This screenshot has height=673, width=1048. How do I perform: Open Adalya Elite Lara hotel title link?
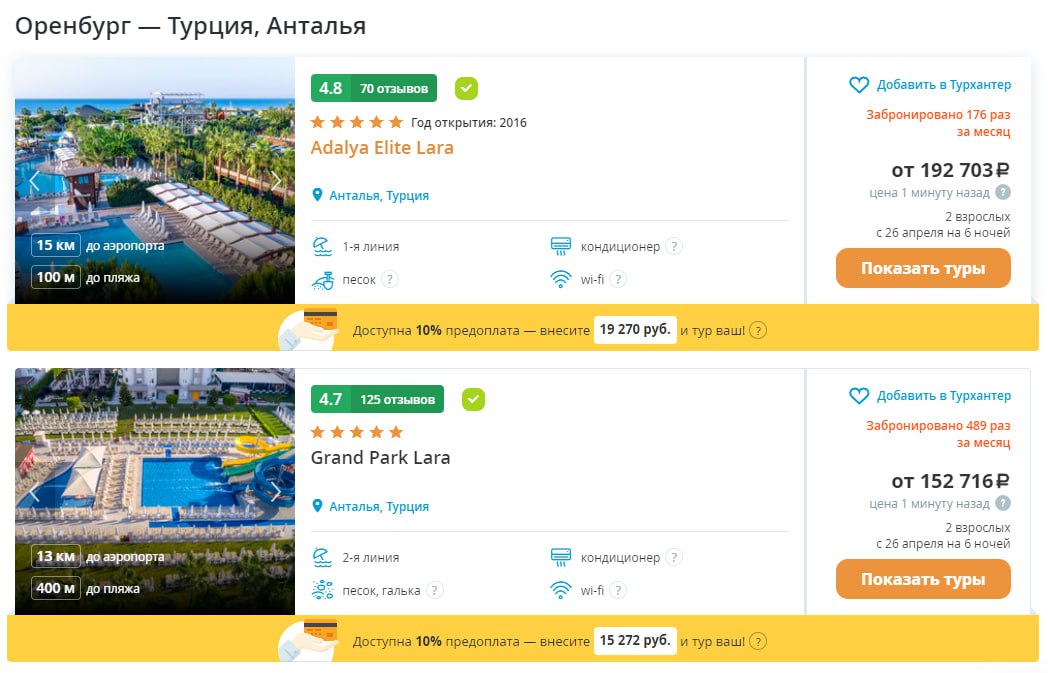[x=382, y=148]
